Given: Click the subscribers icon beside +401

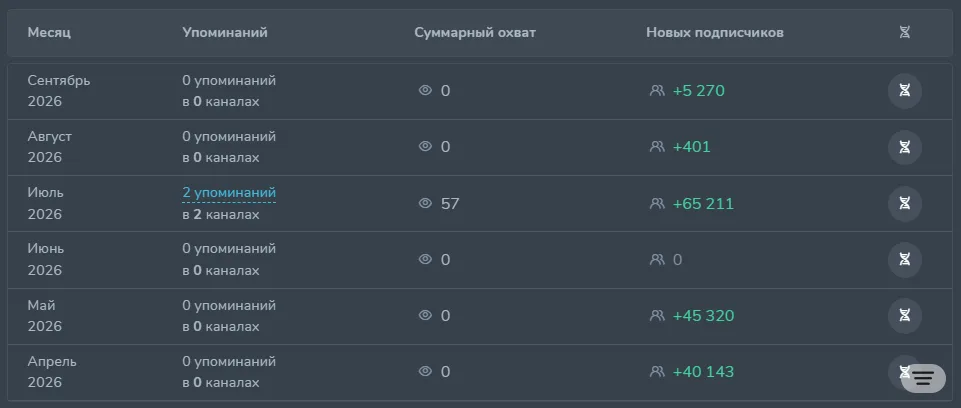Looking at the screenshot, I should click(657, 146).
